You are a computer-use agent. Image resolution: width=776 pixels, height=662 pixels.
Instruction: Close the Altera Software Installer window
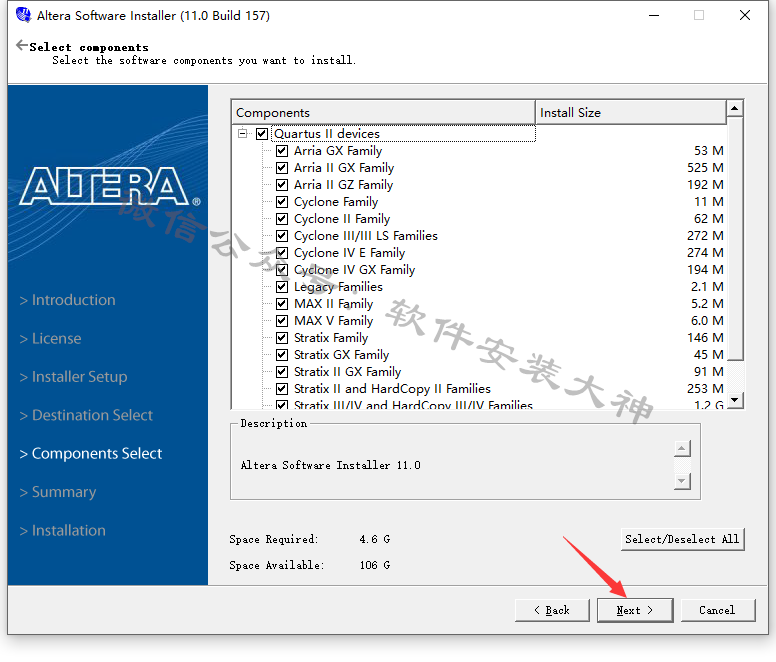pyautogui.click(x=745, y=15)
